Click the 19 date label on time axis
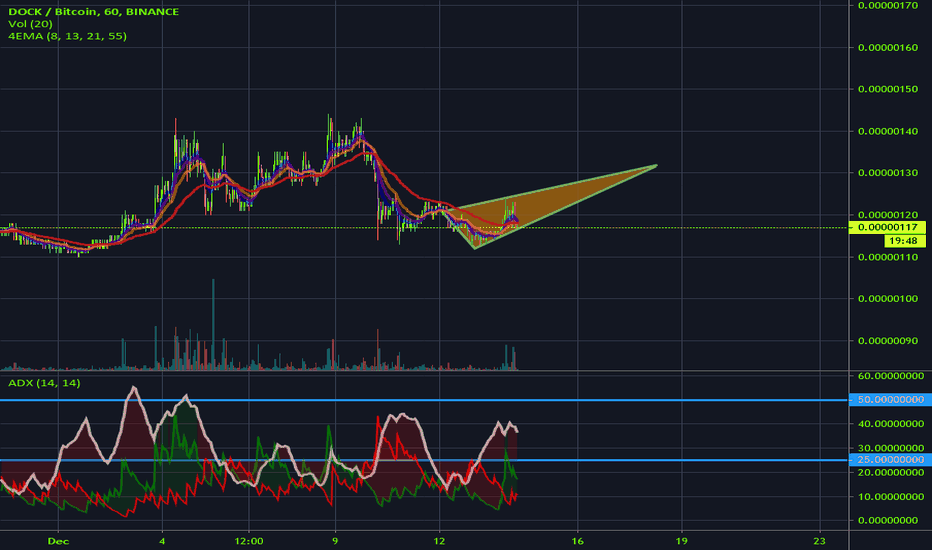 [x=681, y=541]
